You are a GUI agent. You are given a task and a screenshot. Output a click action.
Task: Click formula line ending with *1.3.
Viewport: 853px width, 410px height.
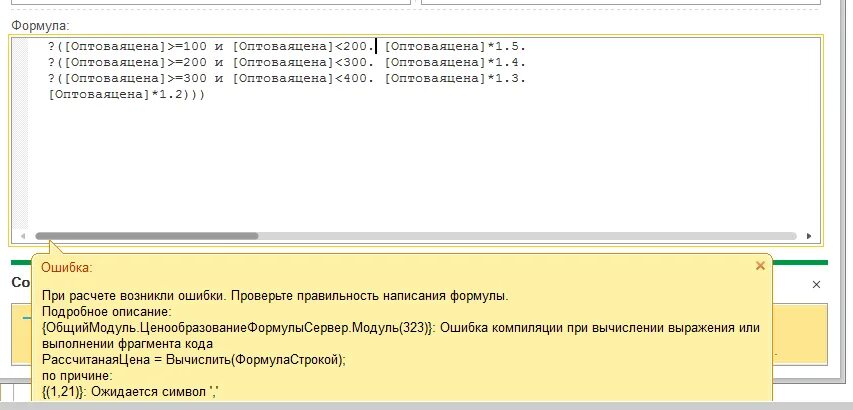[x=287, y=78]
